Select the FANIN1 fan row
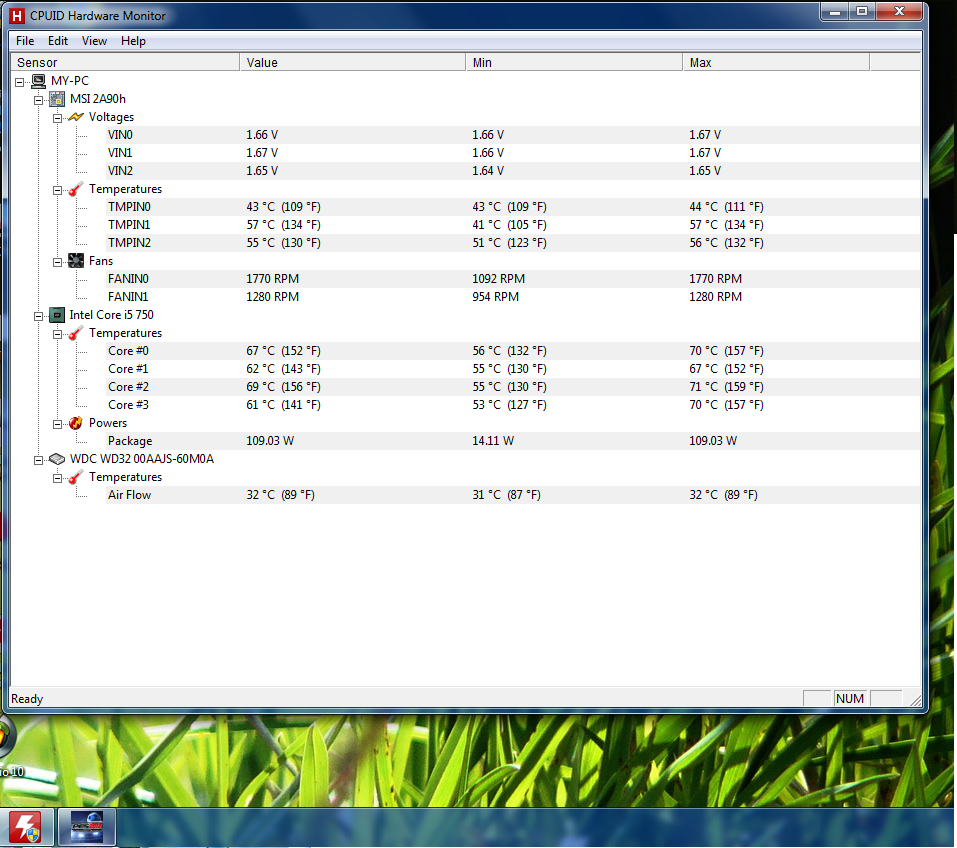 click(513, 297)
